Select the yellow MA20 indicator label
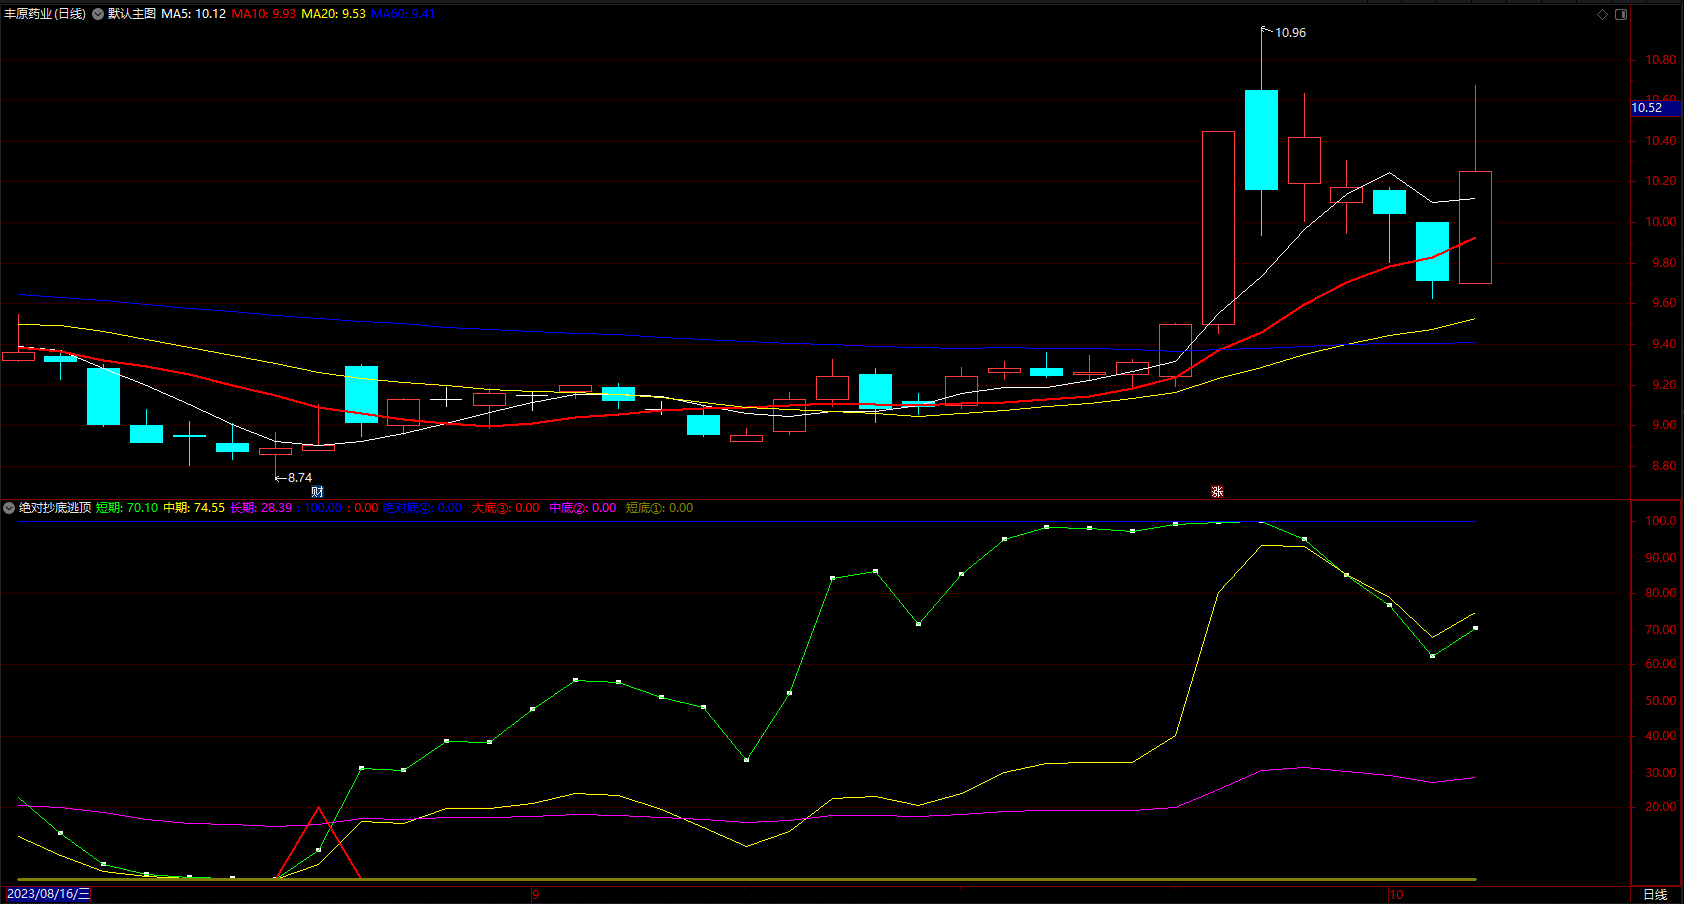1684x904 pixels. pos(334,14)
